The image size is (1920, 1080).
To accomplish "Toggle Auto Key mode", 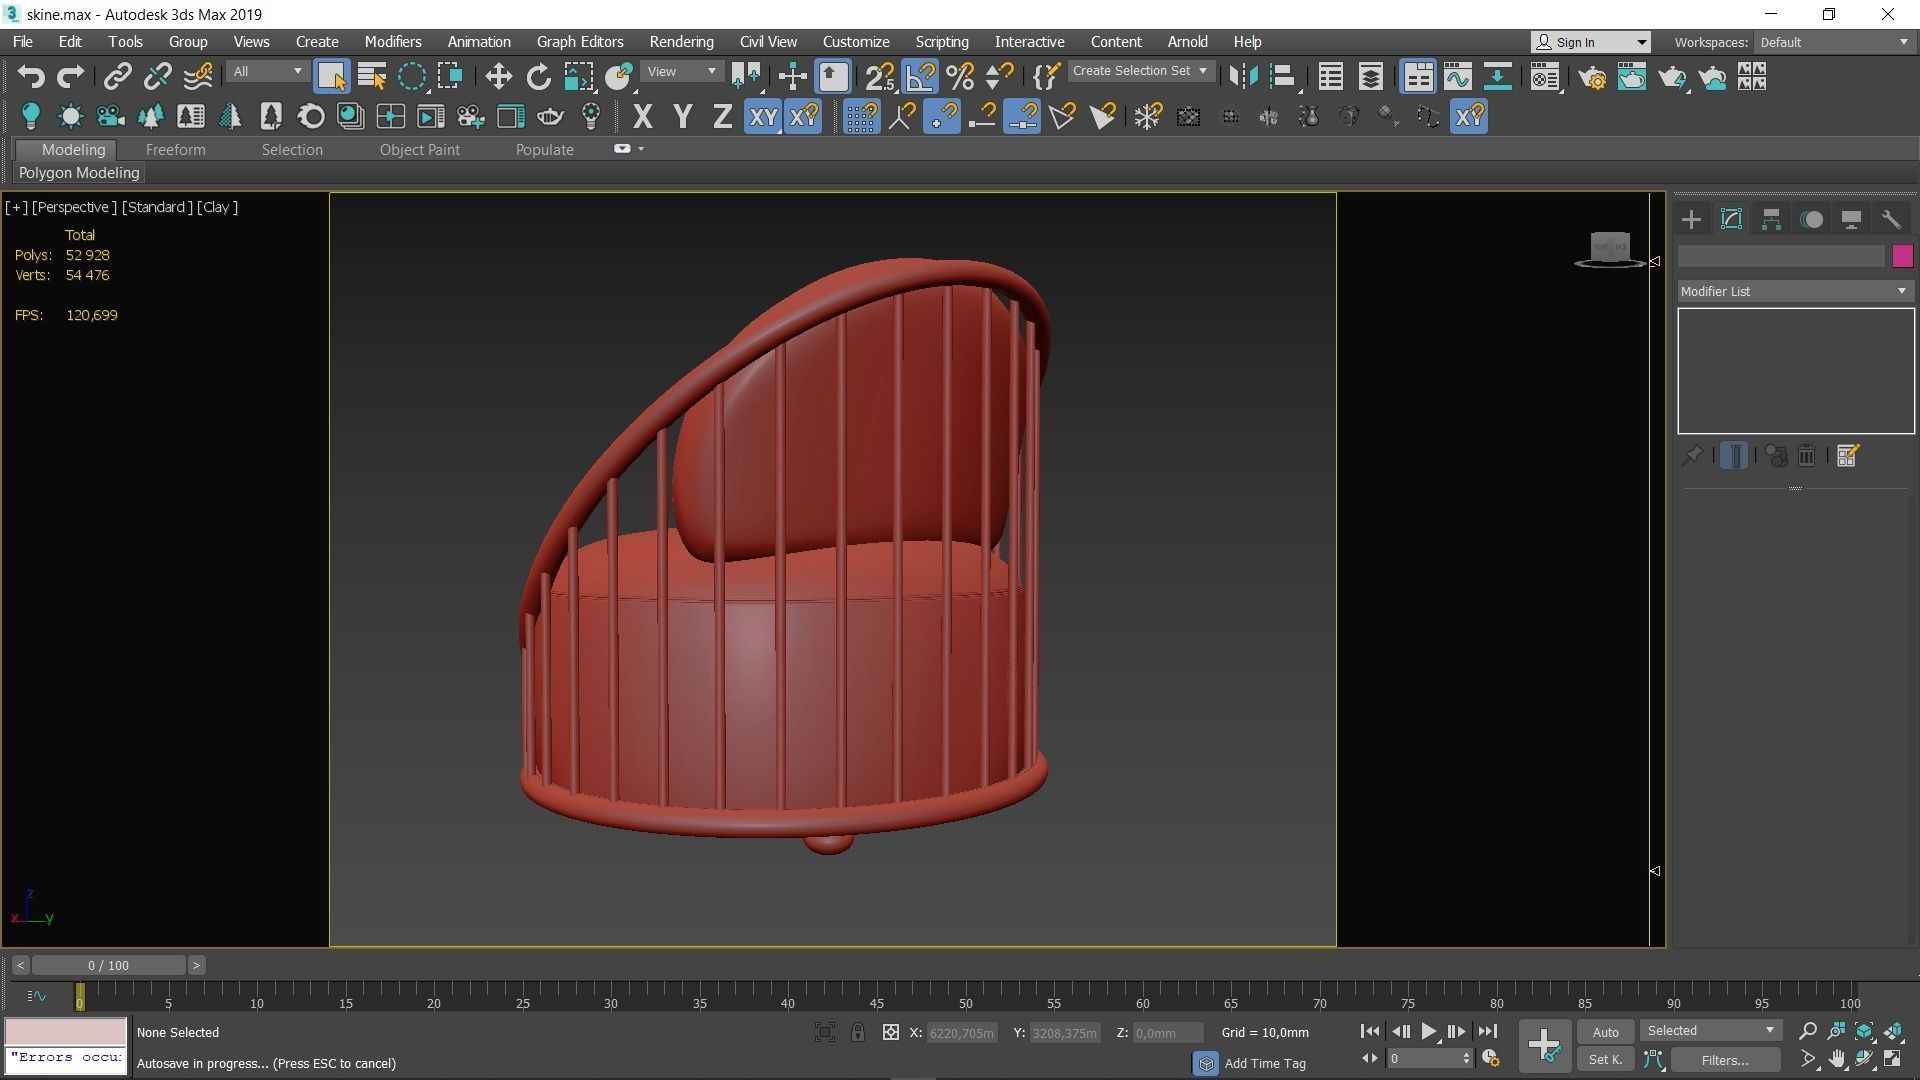I will click(x=1606, y=1032).
